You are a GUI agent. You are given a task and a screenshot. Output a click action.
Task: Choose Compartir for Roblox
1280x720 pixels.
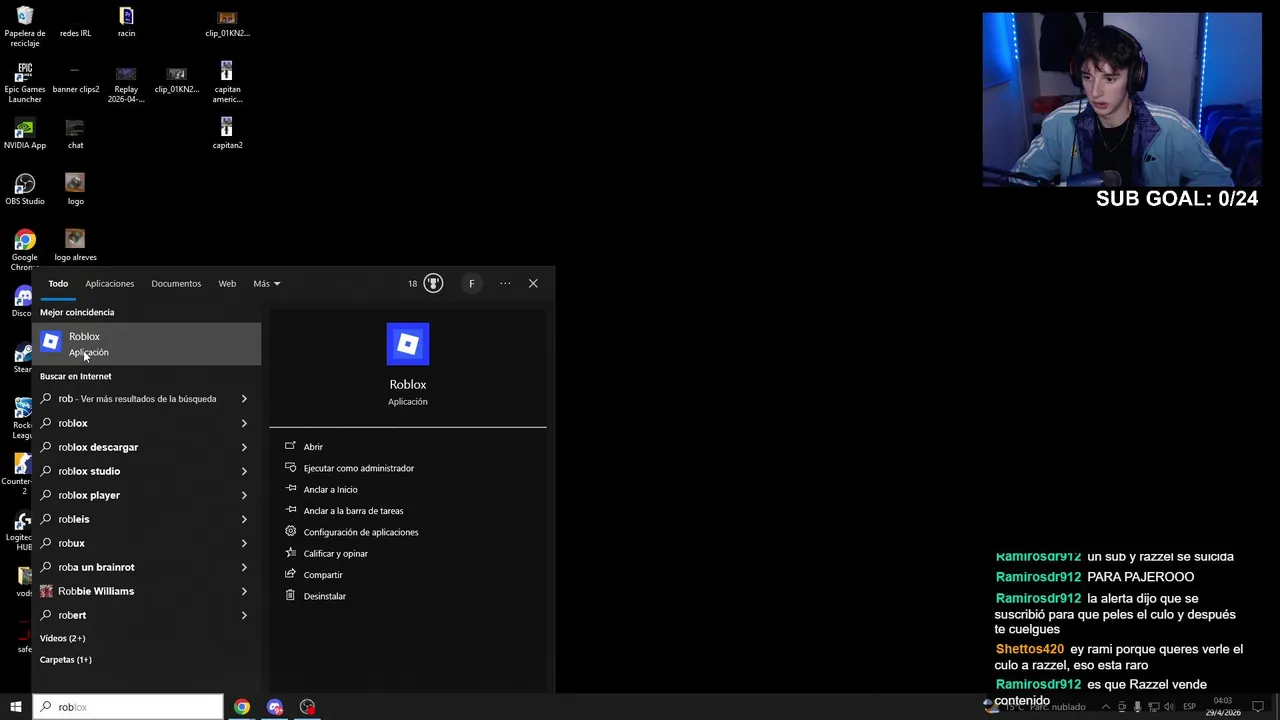point(323,575)
